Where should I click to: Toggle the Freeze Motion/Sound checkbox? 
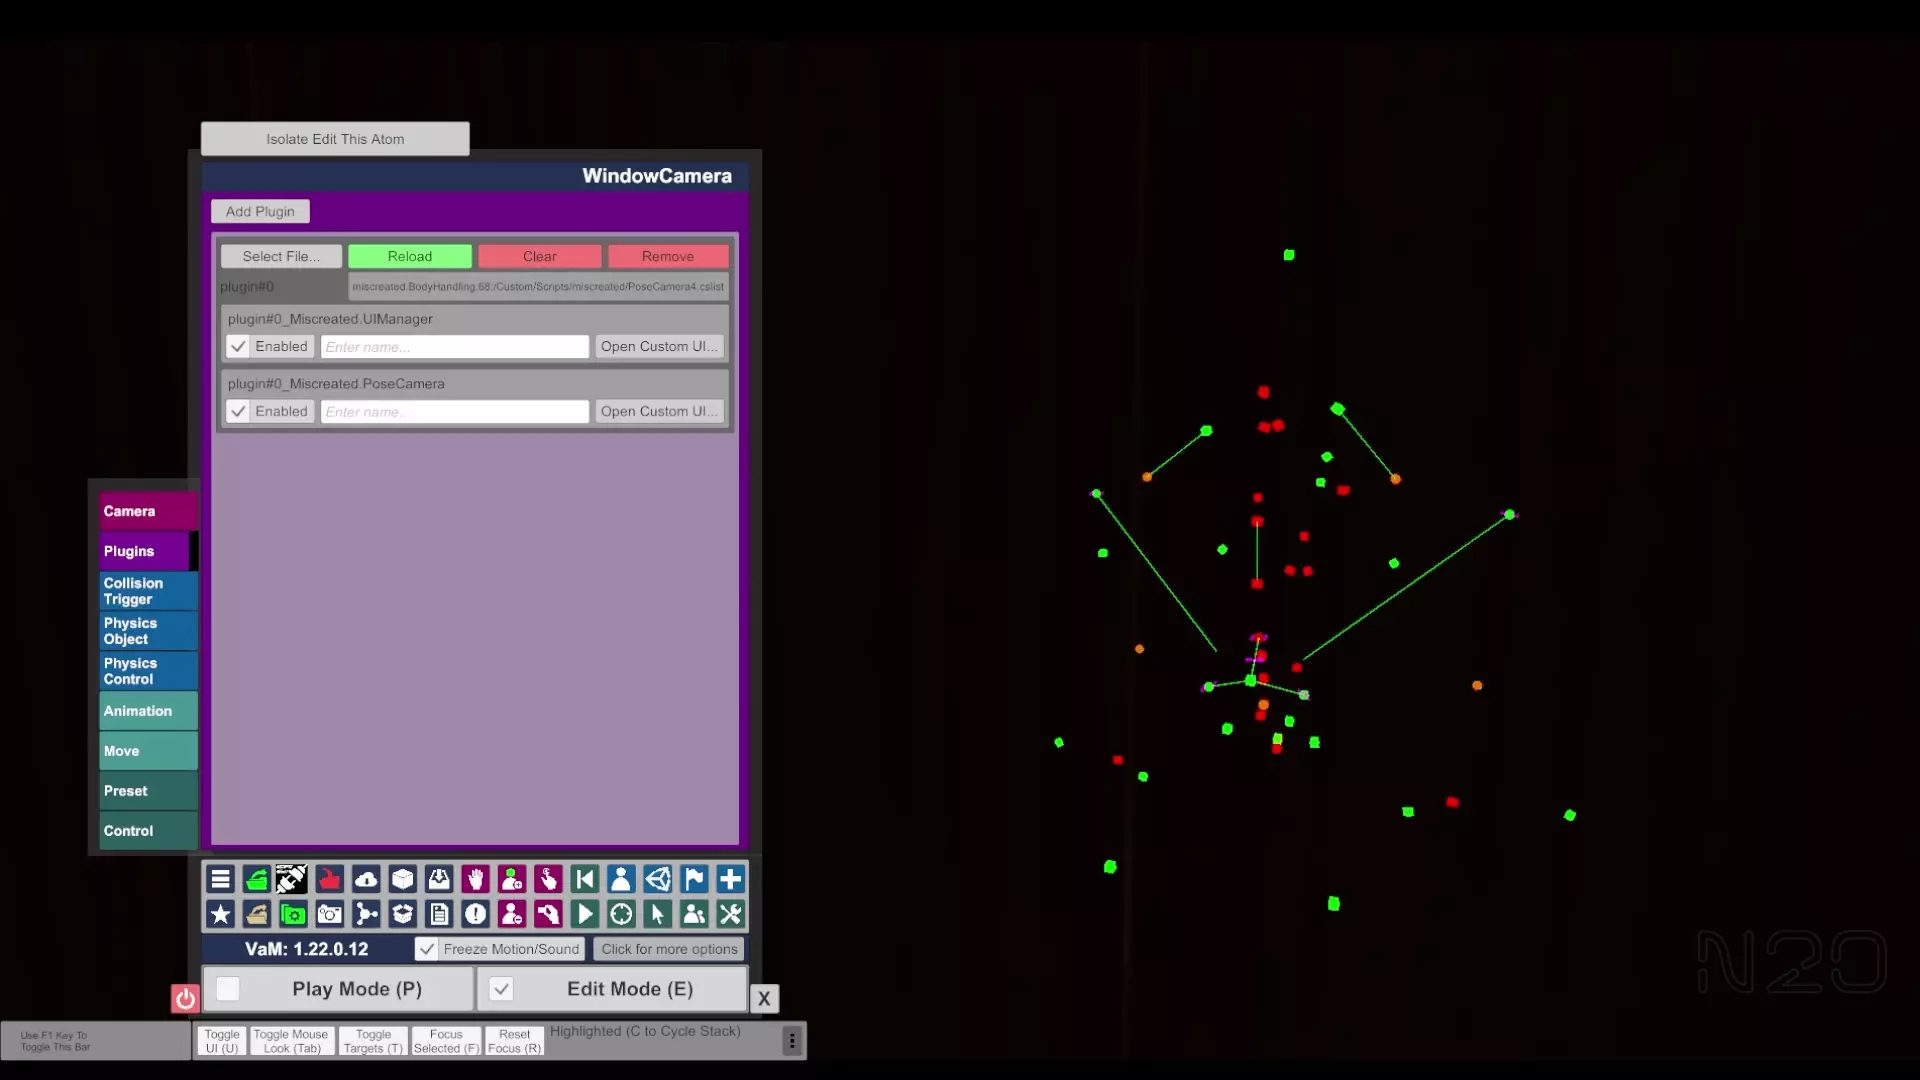pos(427,949)
